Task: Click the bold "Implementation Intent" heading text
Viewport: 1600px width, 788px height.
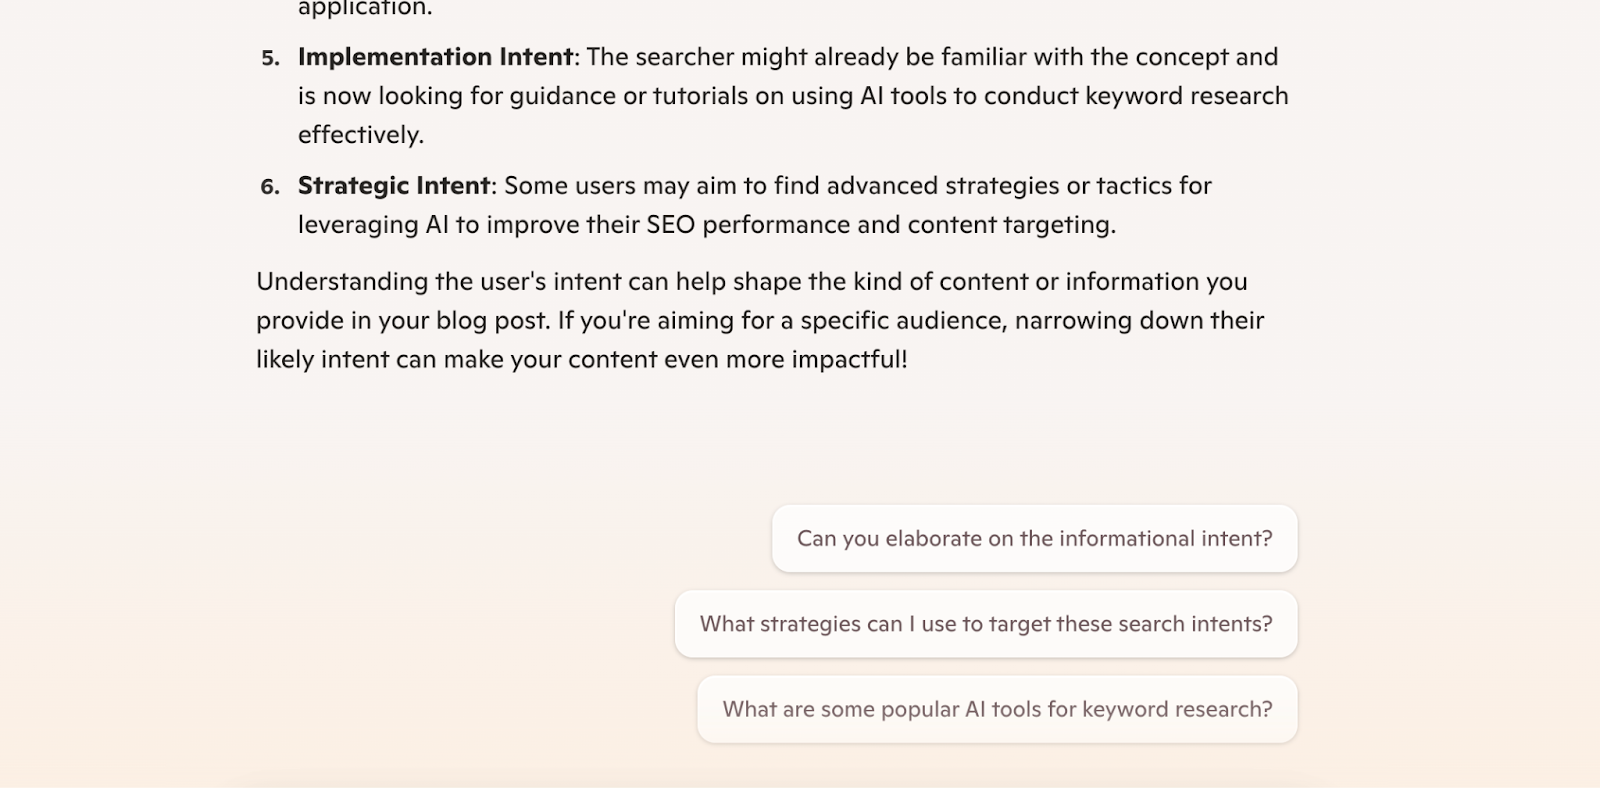Action: [433, 57]
